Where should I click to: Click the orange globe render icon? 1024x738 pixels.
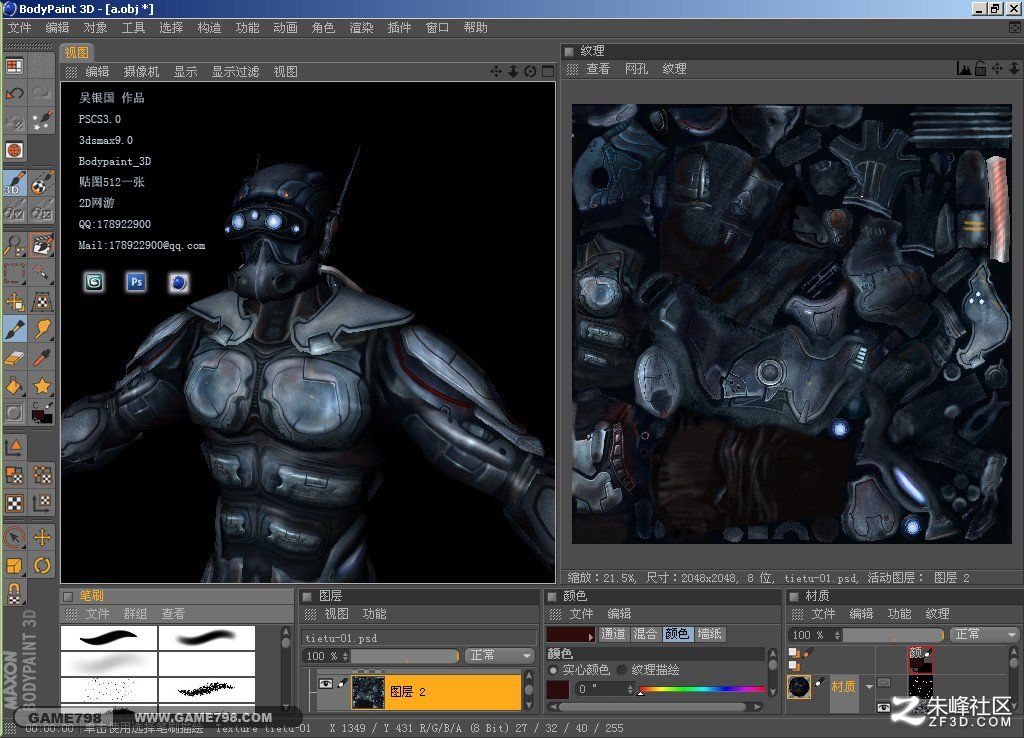pyautogui.click(x=14, y=150)
